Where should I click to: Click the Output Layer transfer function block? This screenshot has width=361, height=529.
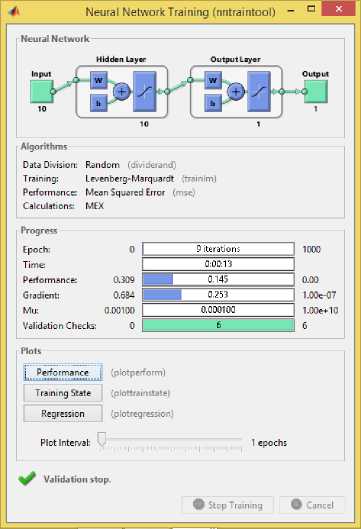coord(259,91)
